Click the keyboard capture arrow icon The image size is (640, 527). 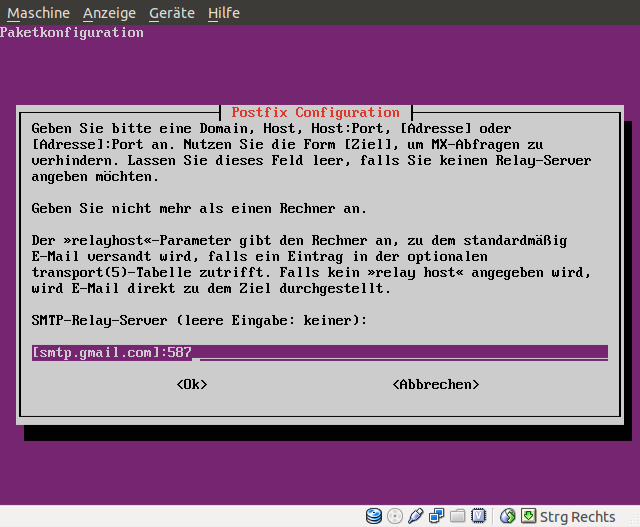[528, 516]
